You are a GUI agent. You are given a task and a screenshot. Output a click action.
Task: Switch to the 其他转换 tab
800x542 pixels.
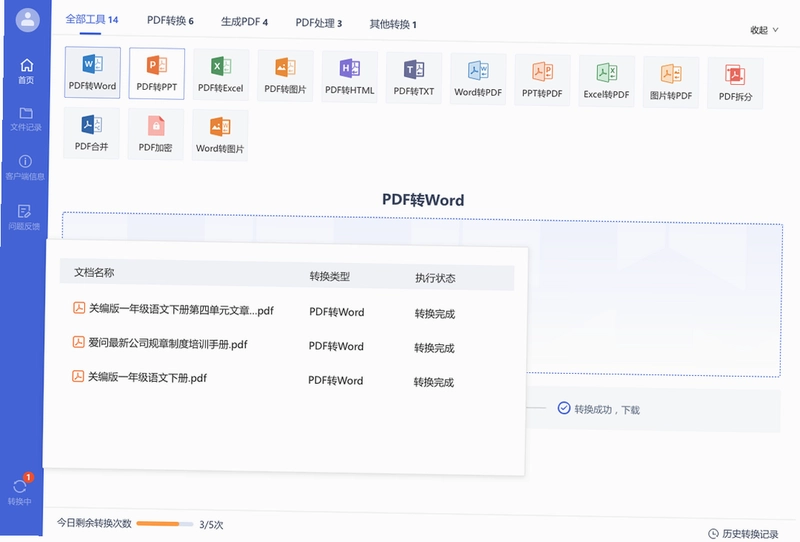click(393, 24)
